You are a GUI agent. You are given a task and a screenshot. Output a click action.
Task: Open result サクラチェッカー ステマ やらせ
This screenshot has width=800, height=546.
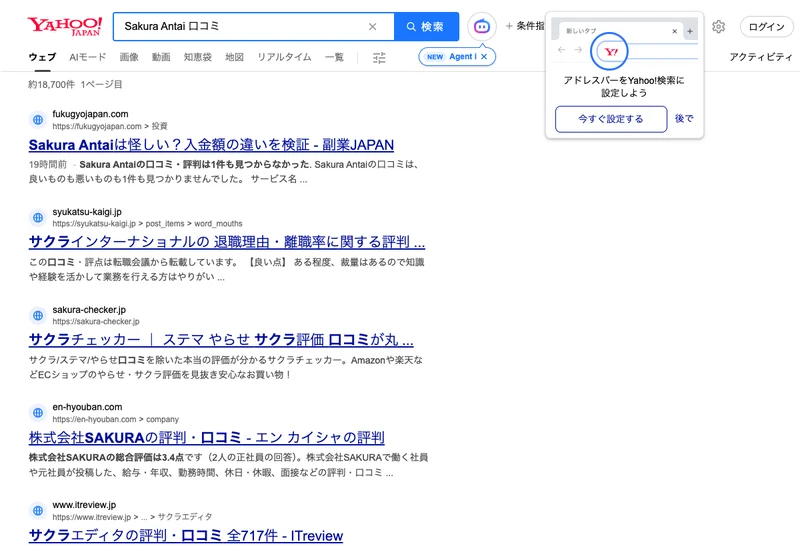click(221, 340)
